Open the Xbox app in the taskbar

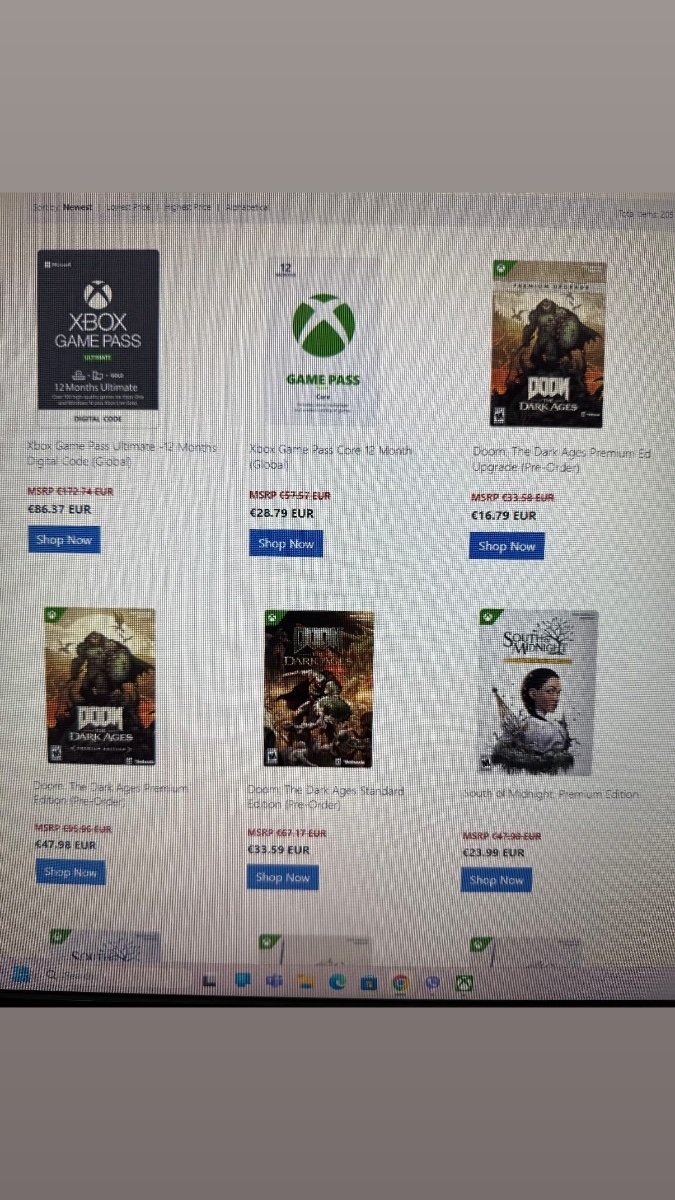click(464, 983)
